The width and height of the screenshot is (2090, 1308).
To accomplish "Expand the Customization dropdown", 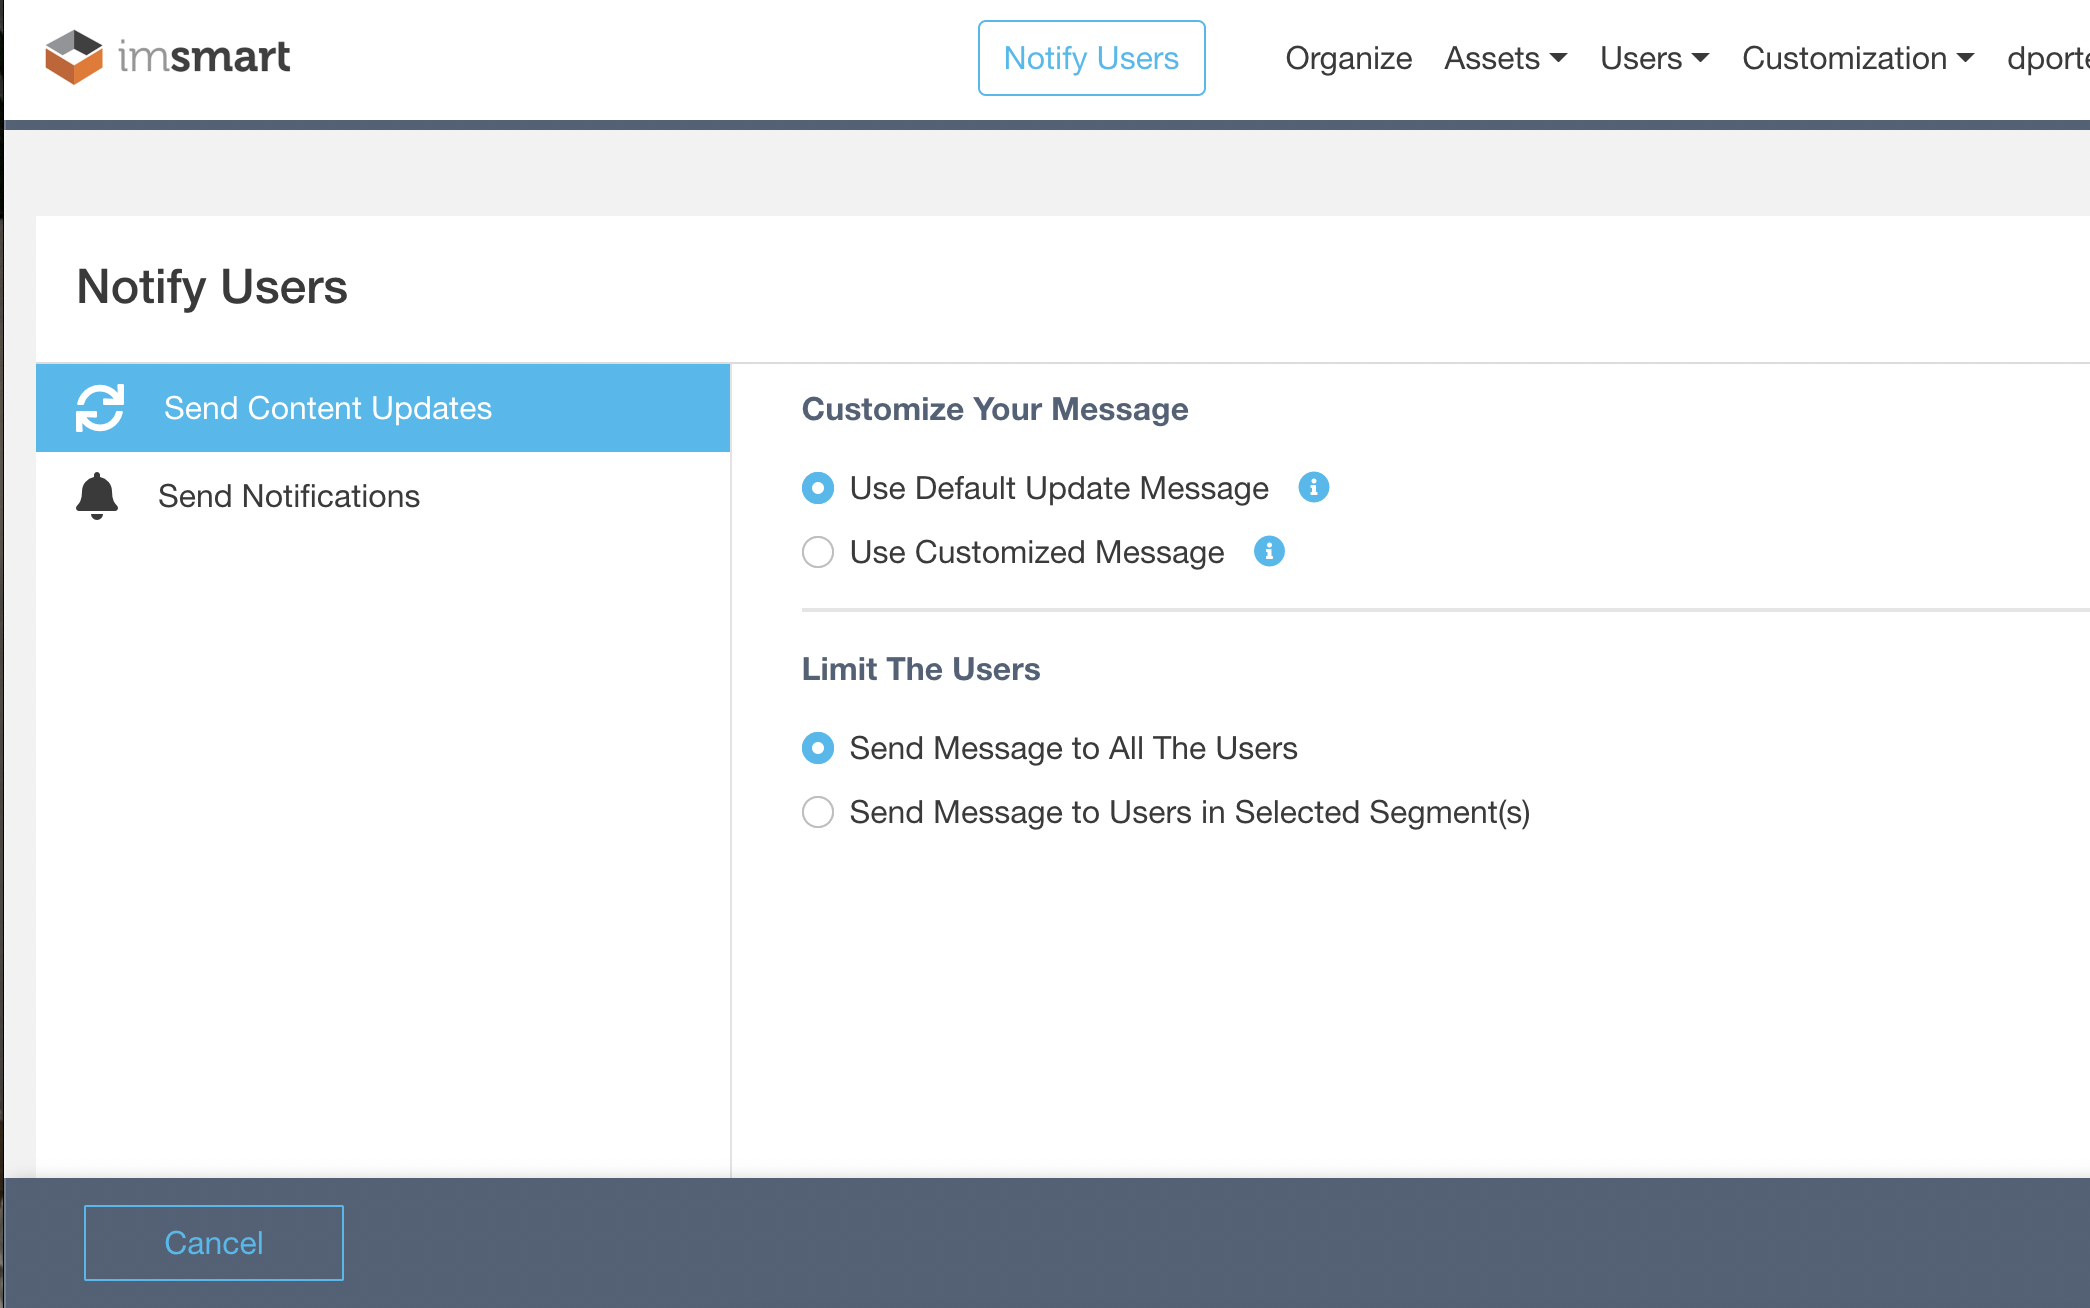I will (x=1857, y=58).
